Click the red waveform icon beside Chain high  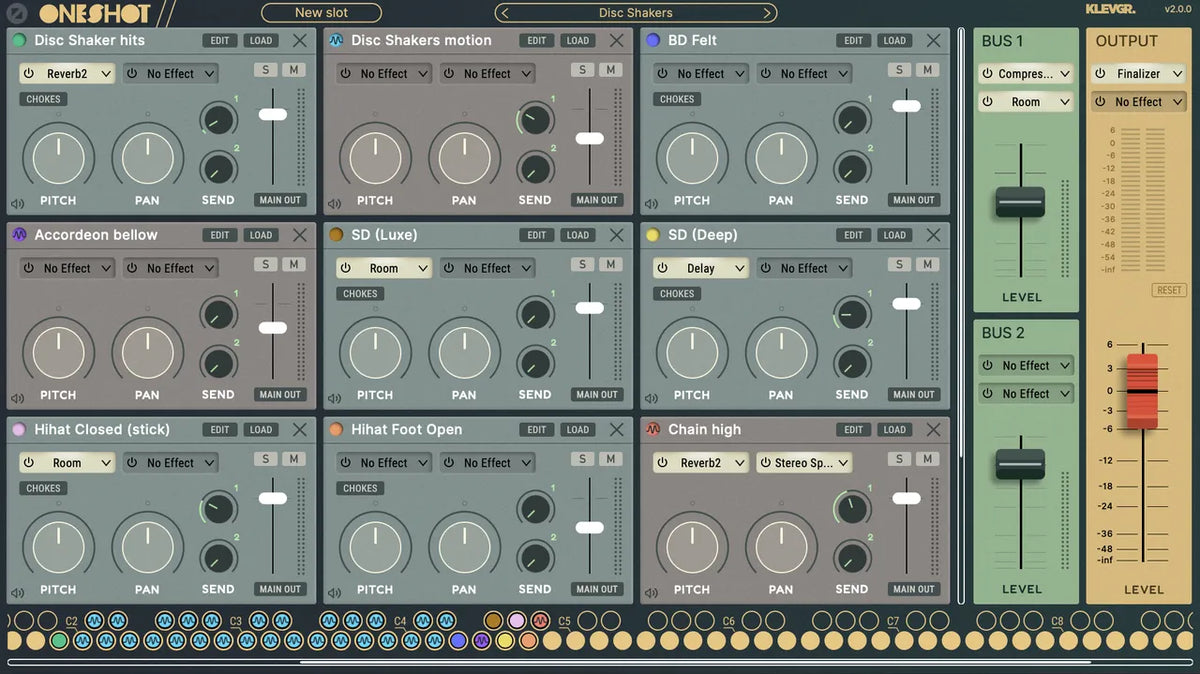coord(653,429)
